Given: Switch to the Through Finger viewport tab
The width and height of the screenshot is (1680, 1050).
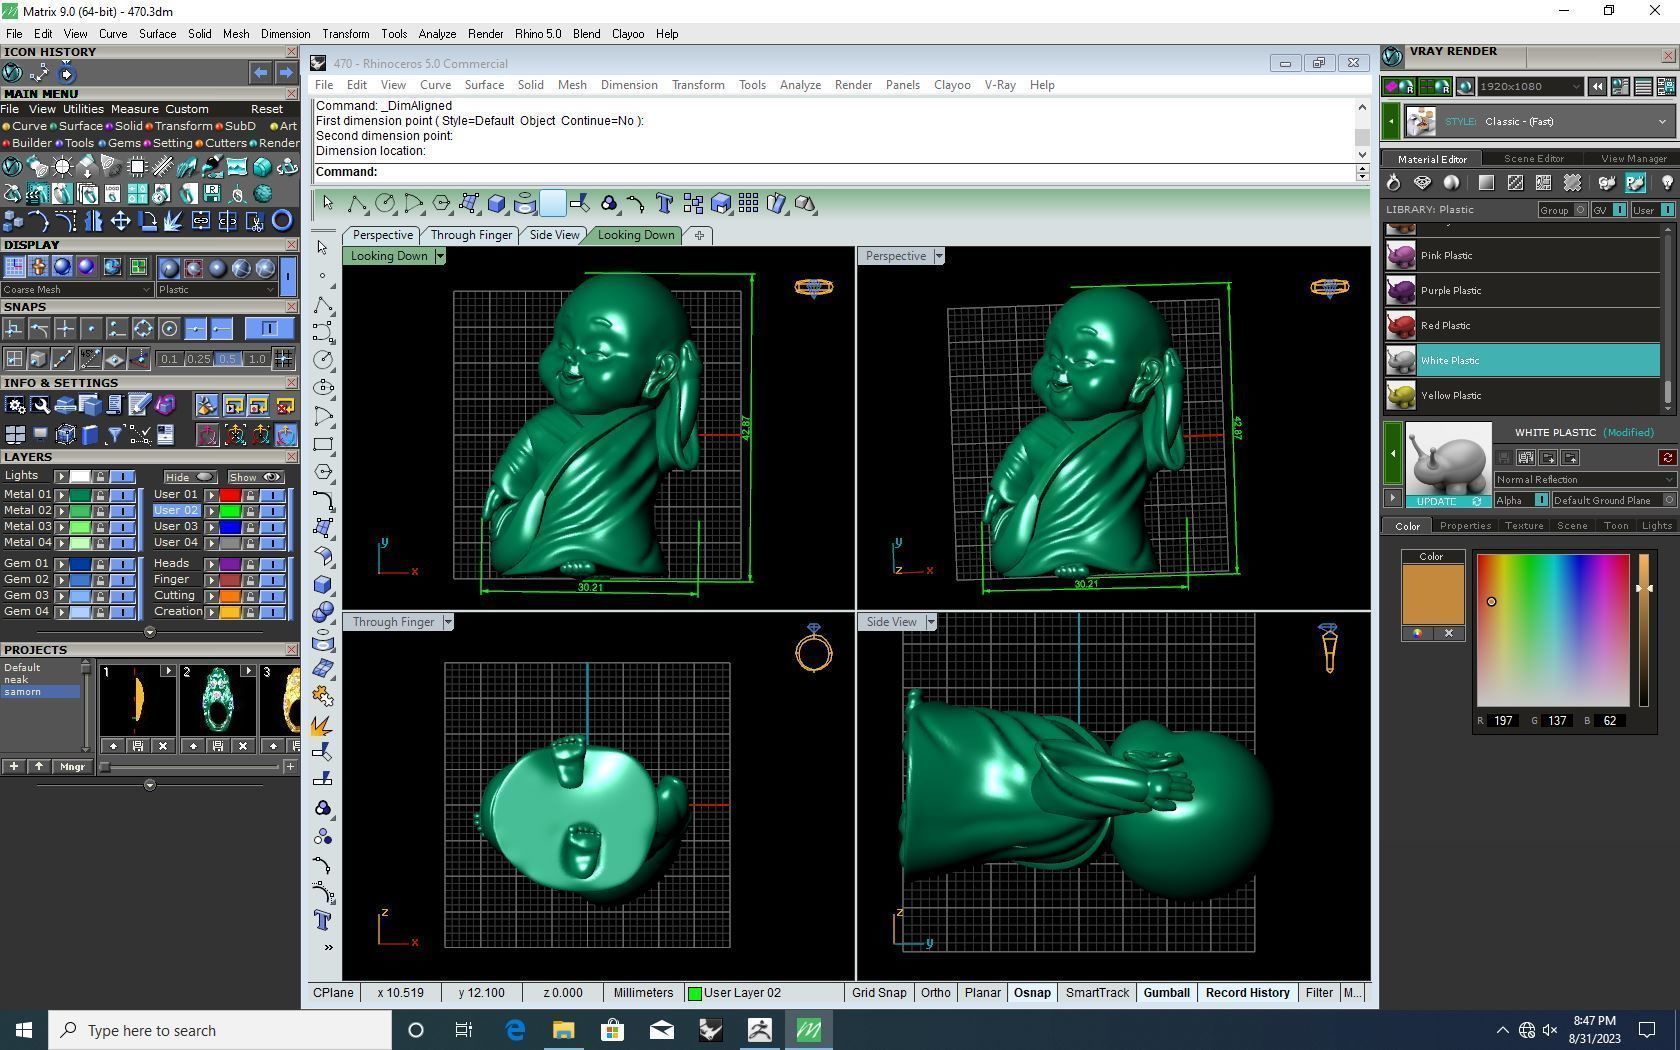Looking at the screenshot, I should [471, 235].
